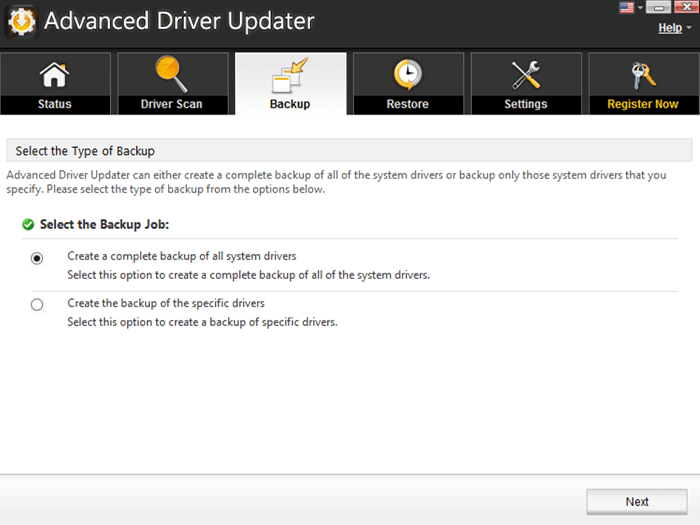Click the Advanced Driver Updater logo icon
Image resolution: width=700 pixels, height=525 pixels.
pos(21,21)
